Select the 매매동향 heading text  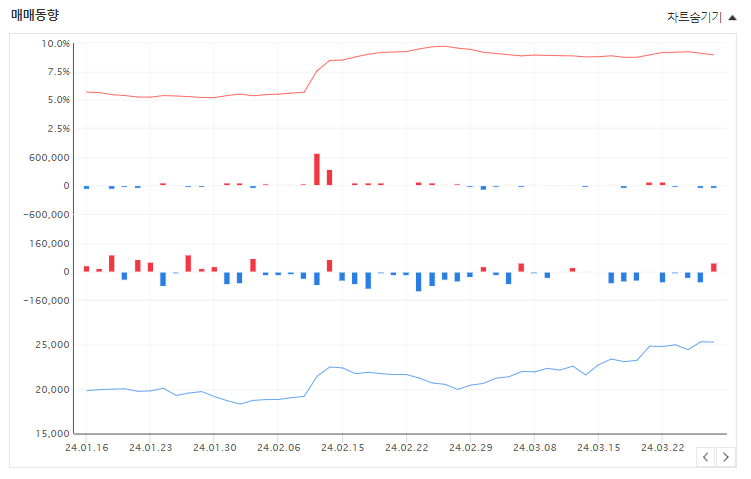click(35, 15)
